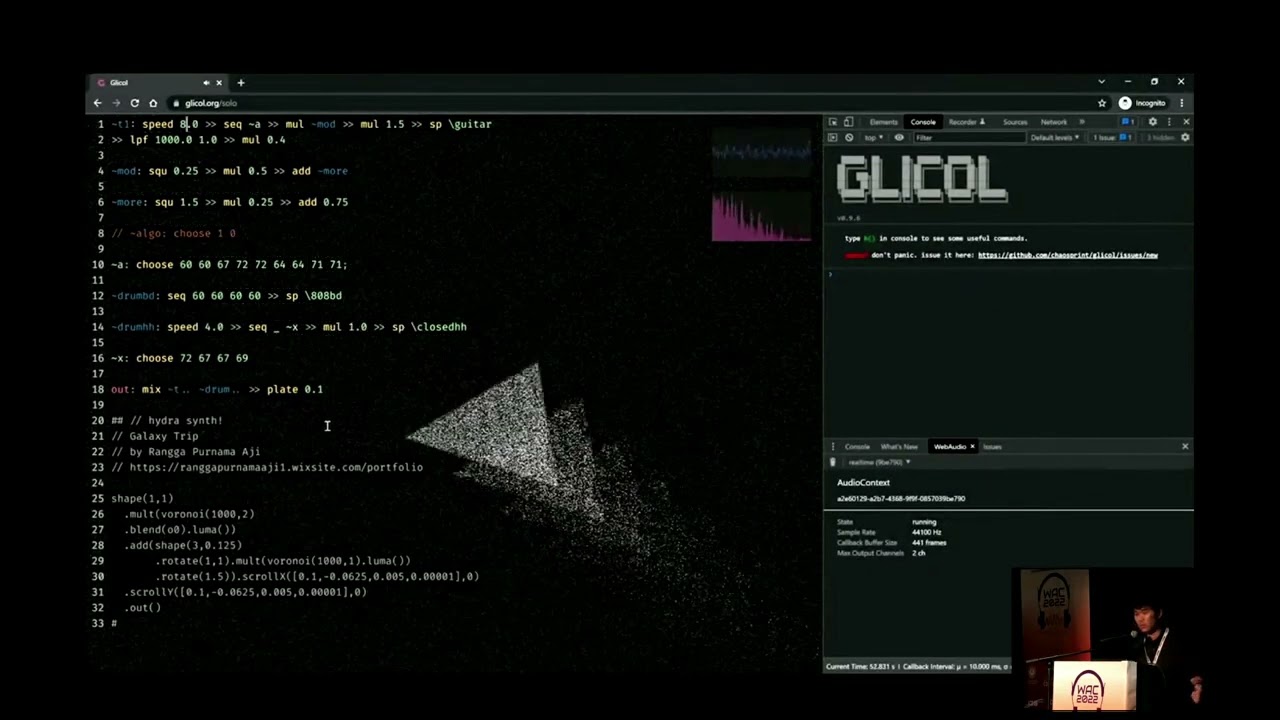Click code line 12 with \808bd
Viewport: 1280px width, 720px height.
coord(226,296)
